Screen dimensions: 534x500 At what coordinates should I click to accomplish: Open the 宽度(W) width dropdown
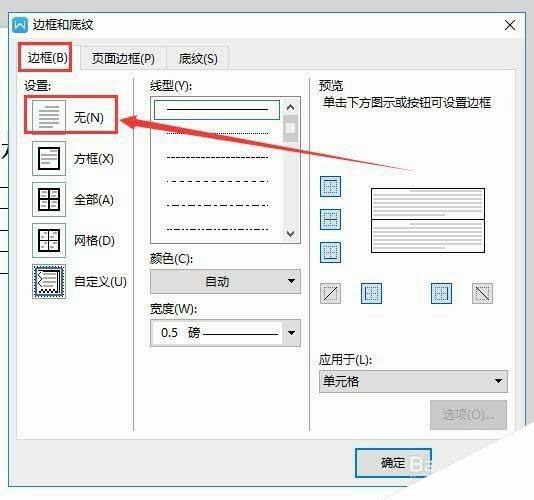[225, 333]
